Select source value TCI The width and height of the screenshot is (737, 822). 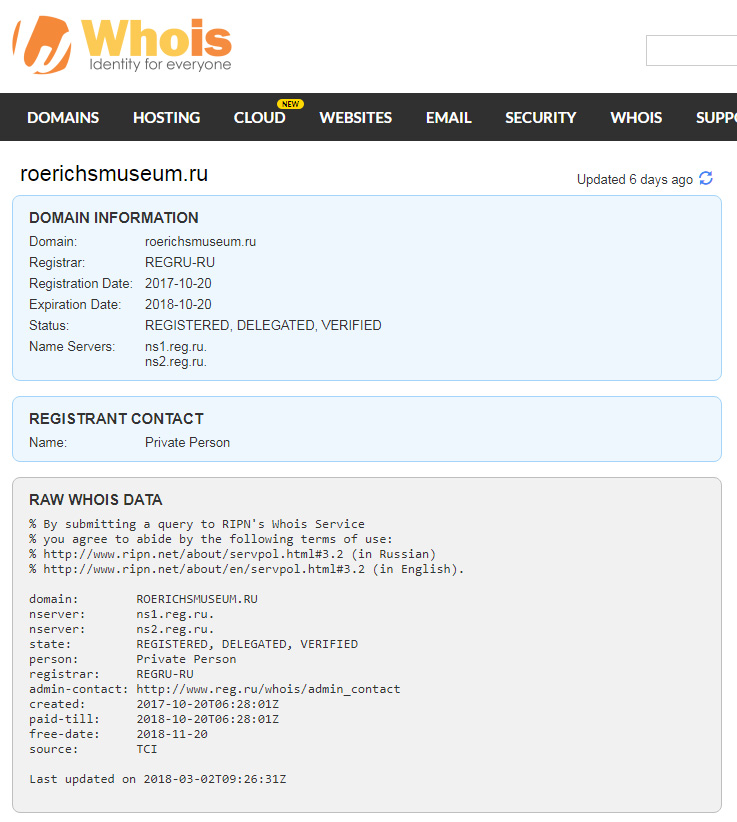coord(147,749)
